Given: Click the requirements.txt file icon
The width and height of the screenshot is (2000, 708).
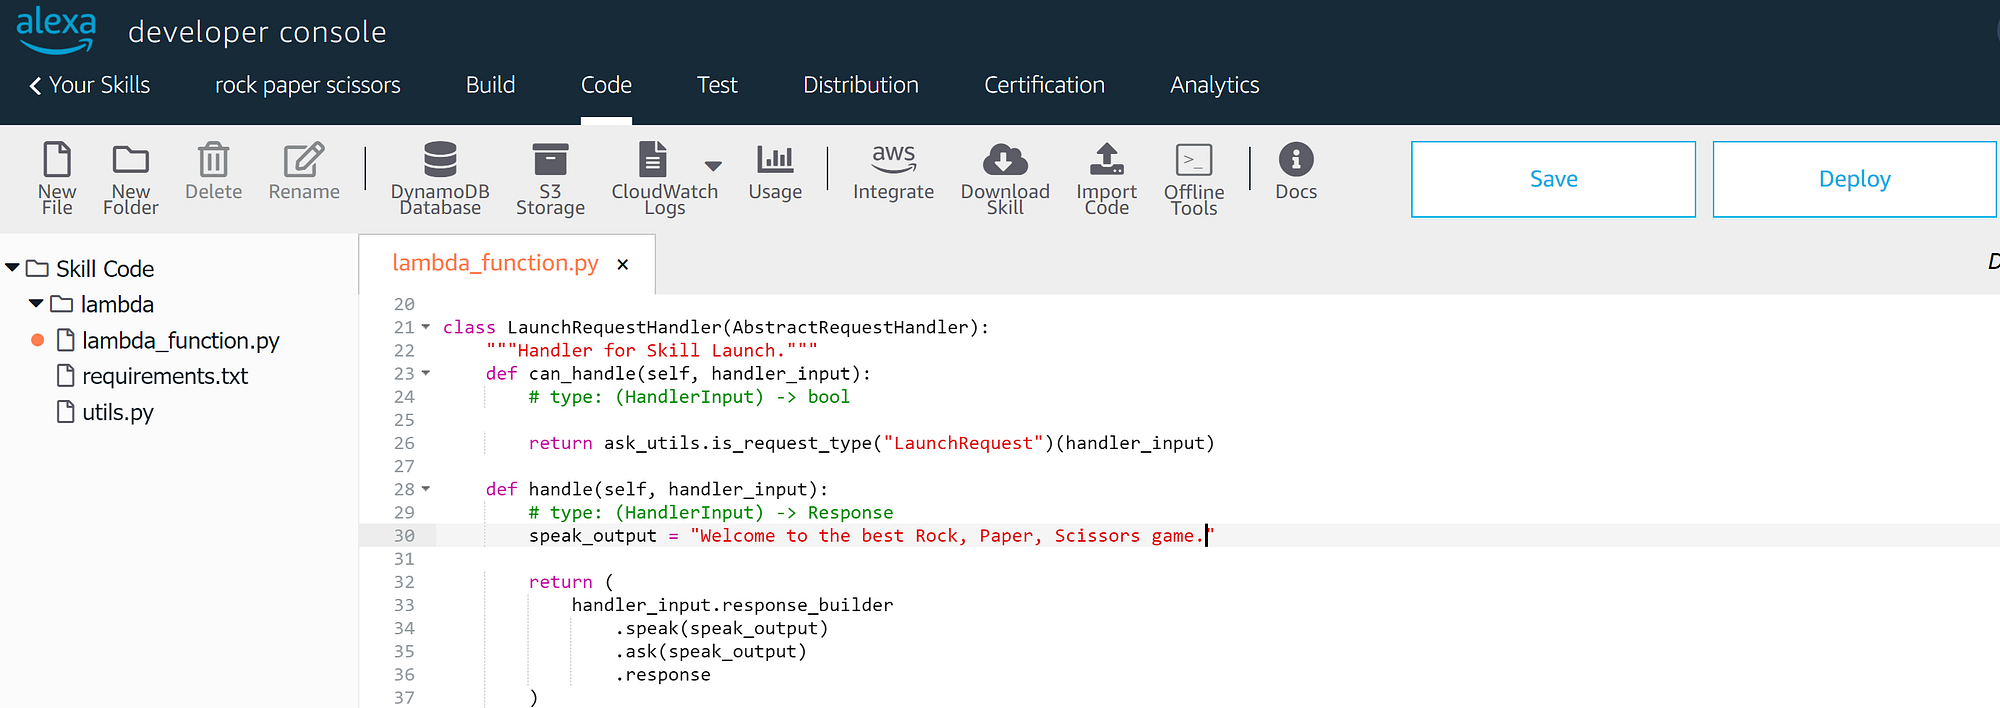Looking at the screenshot, I should (x=66, y=375).
